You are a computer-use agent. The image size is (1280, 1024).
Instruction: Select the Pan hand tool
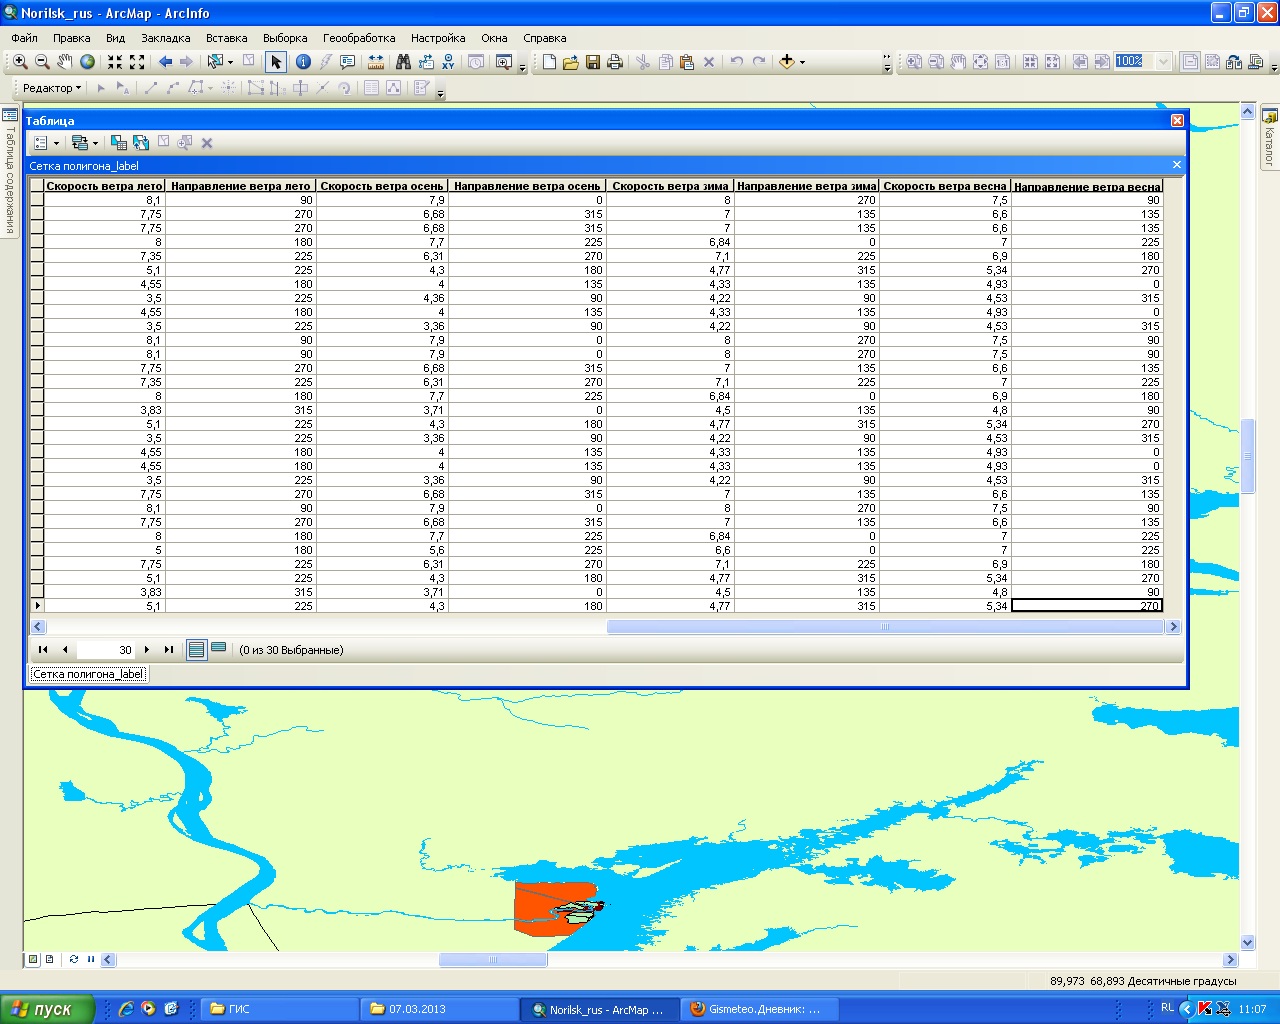coord(65,62)
